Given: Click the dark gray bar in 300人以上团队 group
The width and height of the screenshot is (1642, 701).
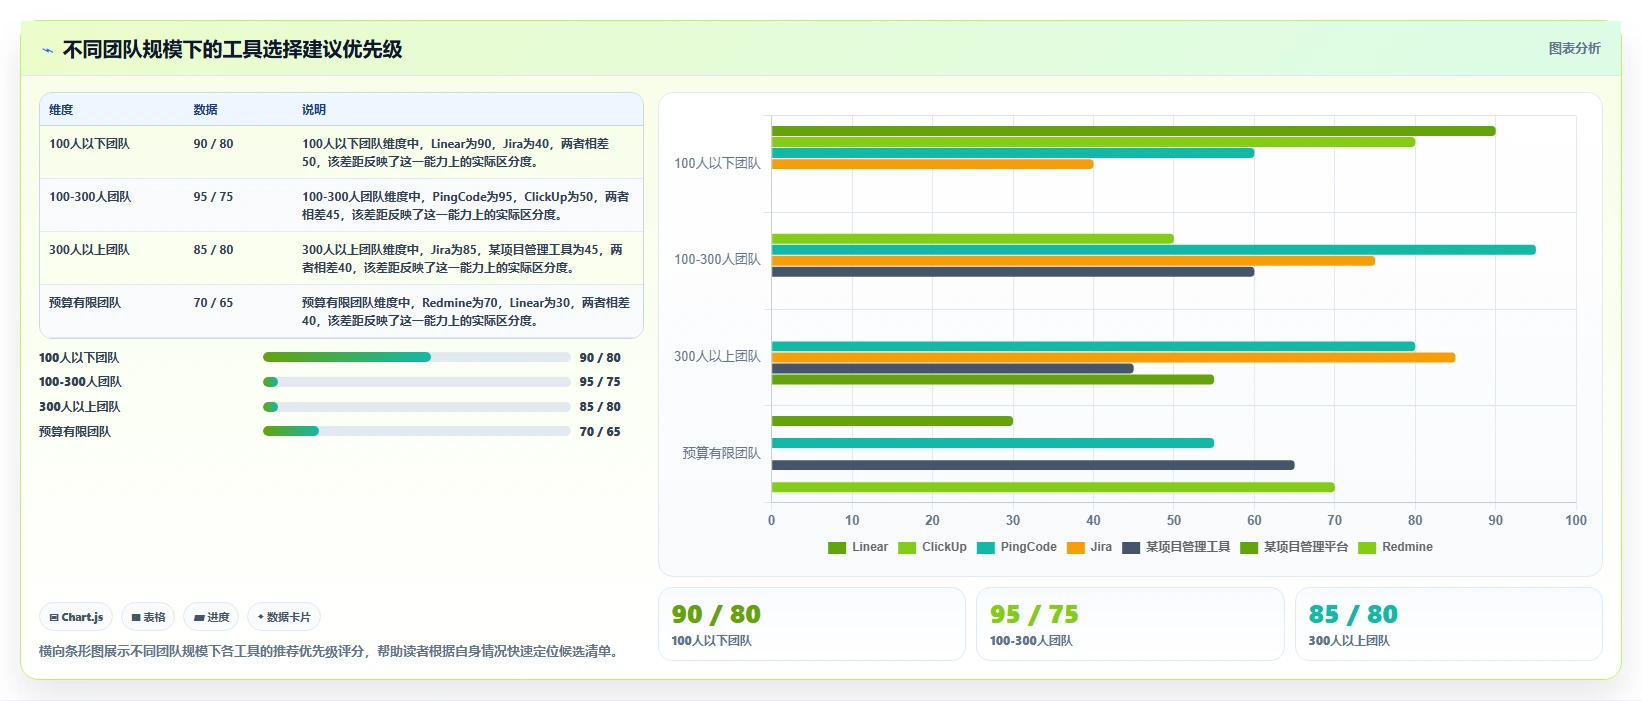Looking at the screenshot, I should point(952,368).
